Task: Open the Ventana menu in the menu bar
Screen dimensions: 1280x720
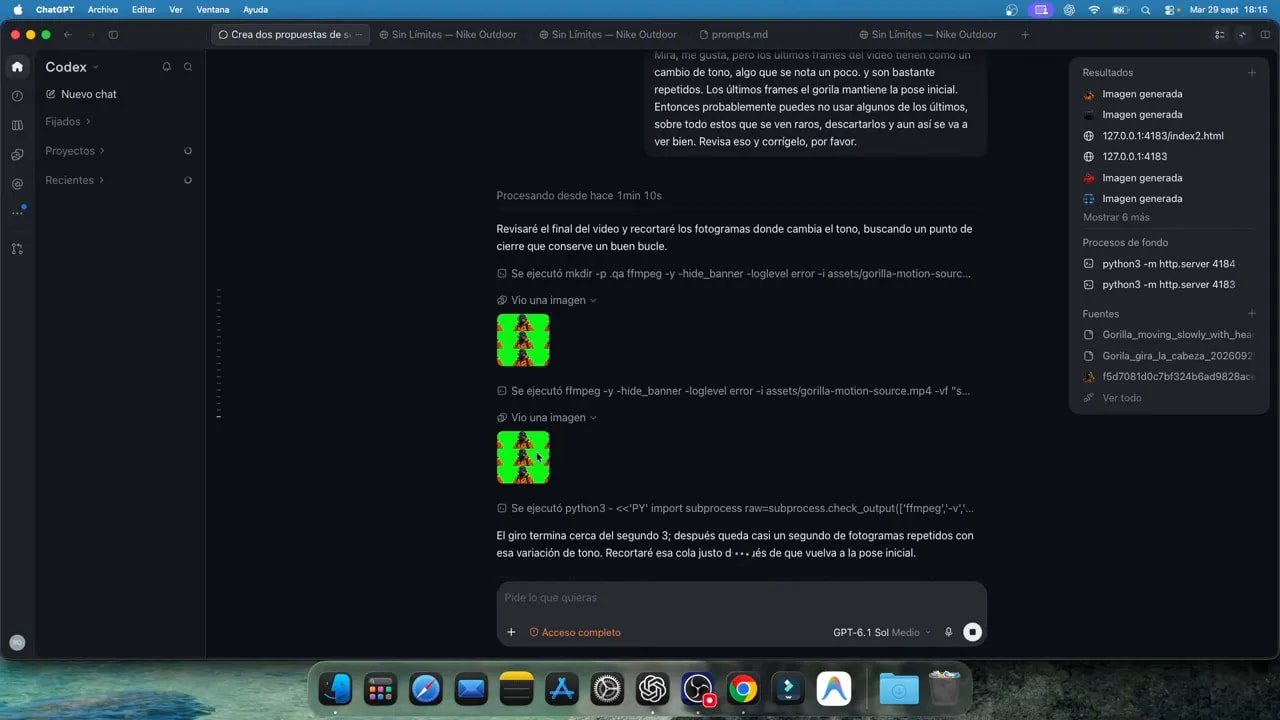Action: (212, 9)
